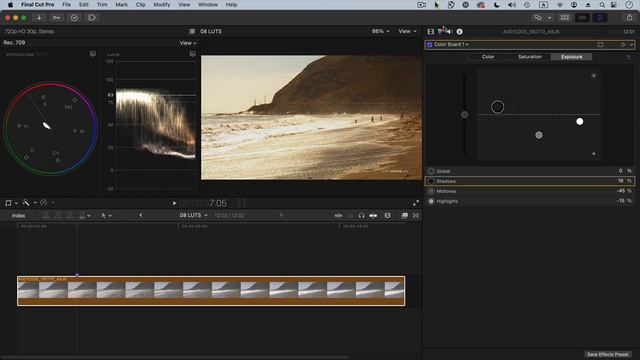This screenshot has height=360, width=640.
Task: Click the highlights puck on exposure board
Action: pyautogui.click(x=580, y=121)
